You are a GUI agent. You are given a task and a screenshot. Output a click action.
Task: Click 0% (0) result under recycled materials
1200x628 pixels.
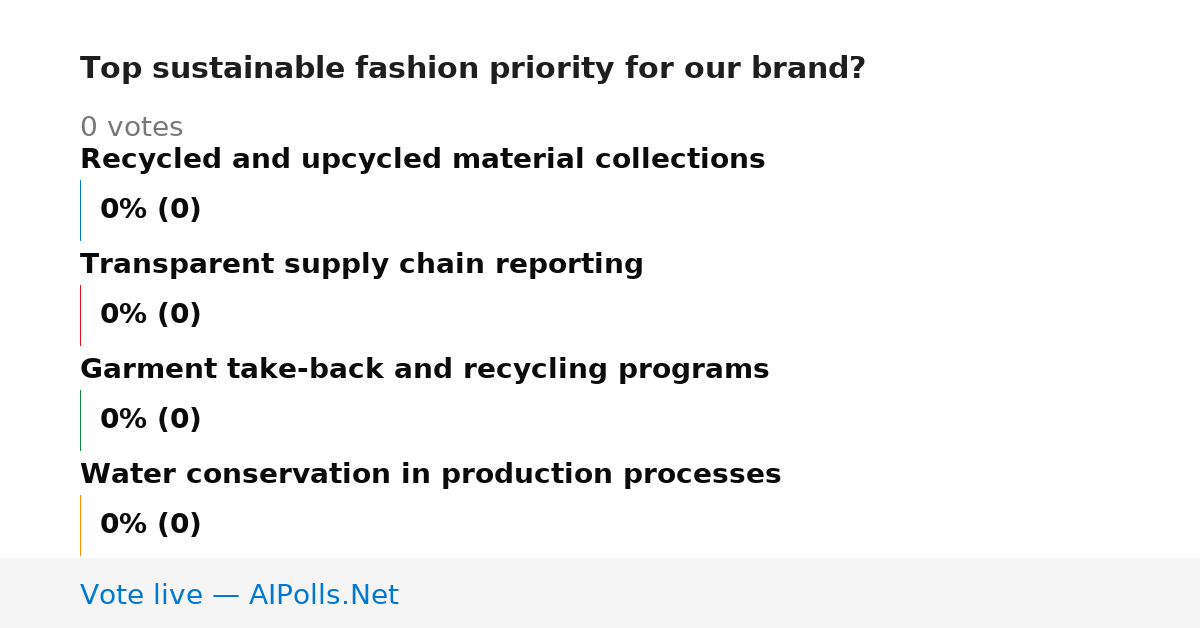pyautogui.click(x=150, y=210)
